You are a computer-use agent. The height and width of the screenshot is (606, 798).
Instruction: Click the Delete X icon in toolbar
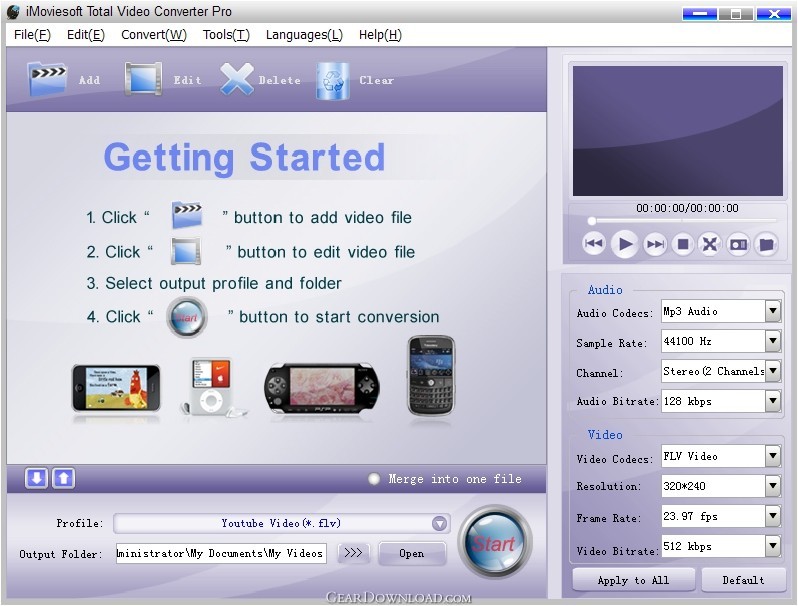237,79
